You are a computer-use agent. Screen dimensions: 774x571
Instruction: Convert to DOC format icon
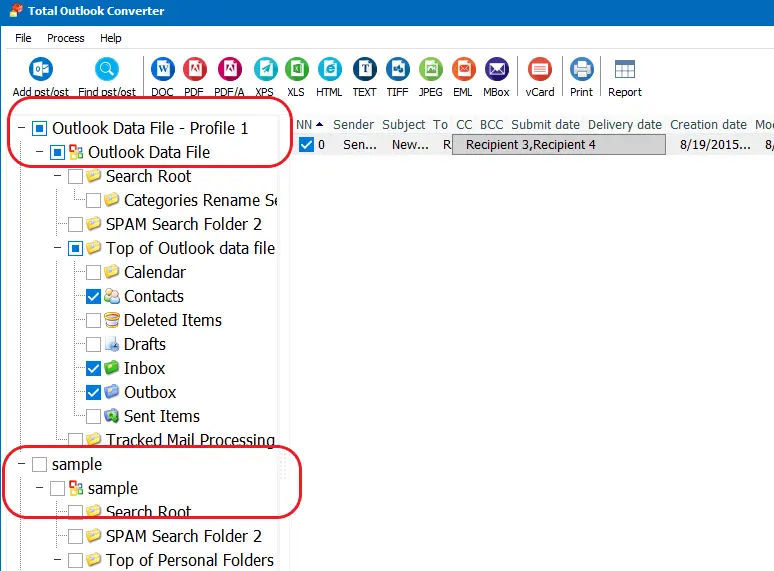(x=162, y=70)
